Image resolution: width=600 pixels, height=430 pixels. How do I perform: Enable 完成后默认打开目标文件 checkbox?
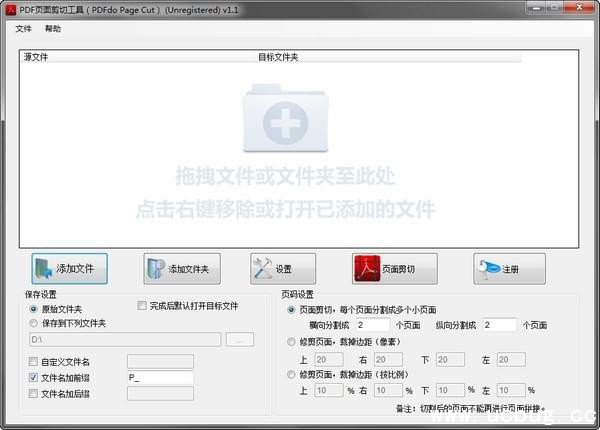coord(142,306)
